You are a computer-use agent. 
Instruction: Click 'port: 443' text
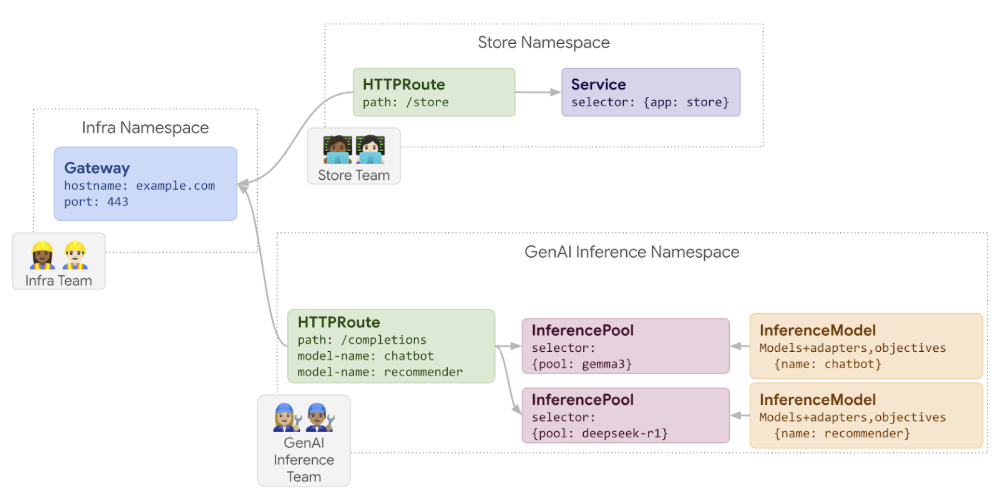pyautogui.click(x=97, y=202)
